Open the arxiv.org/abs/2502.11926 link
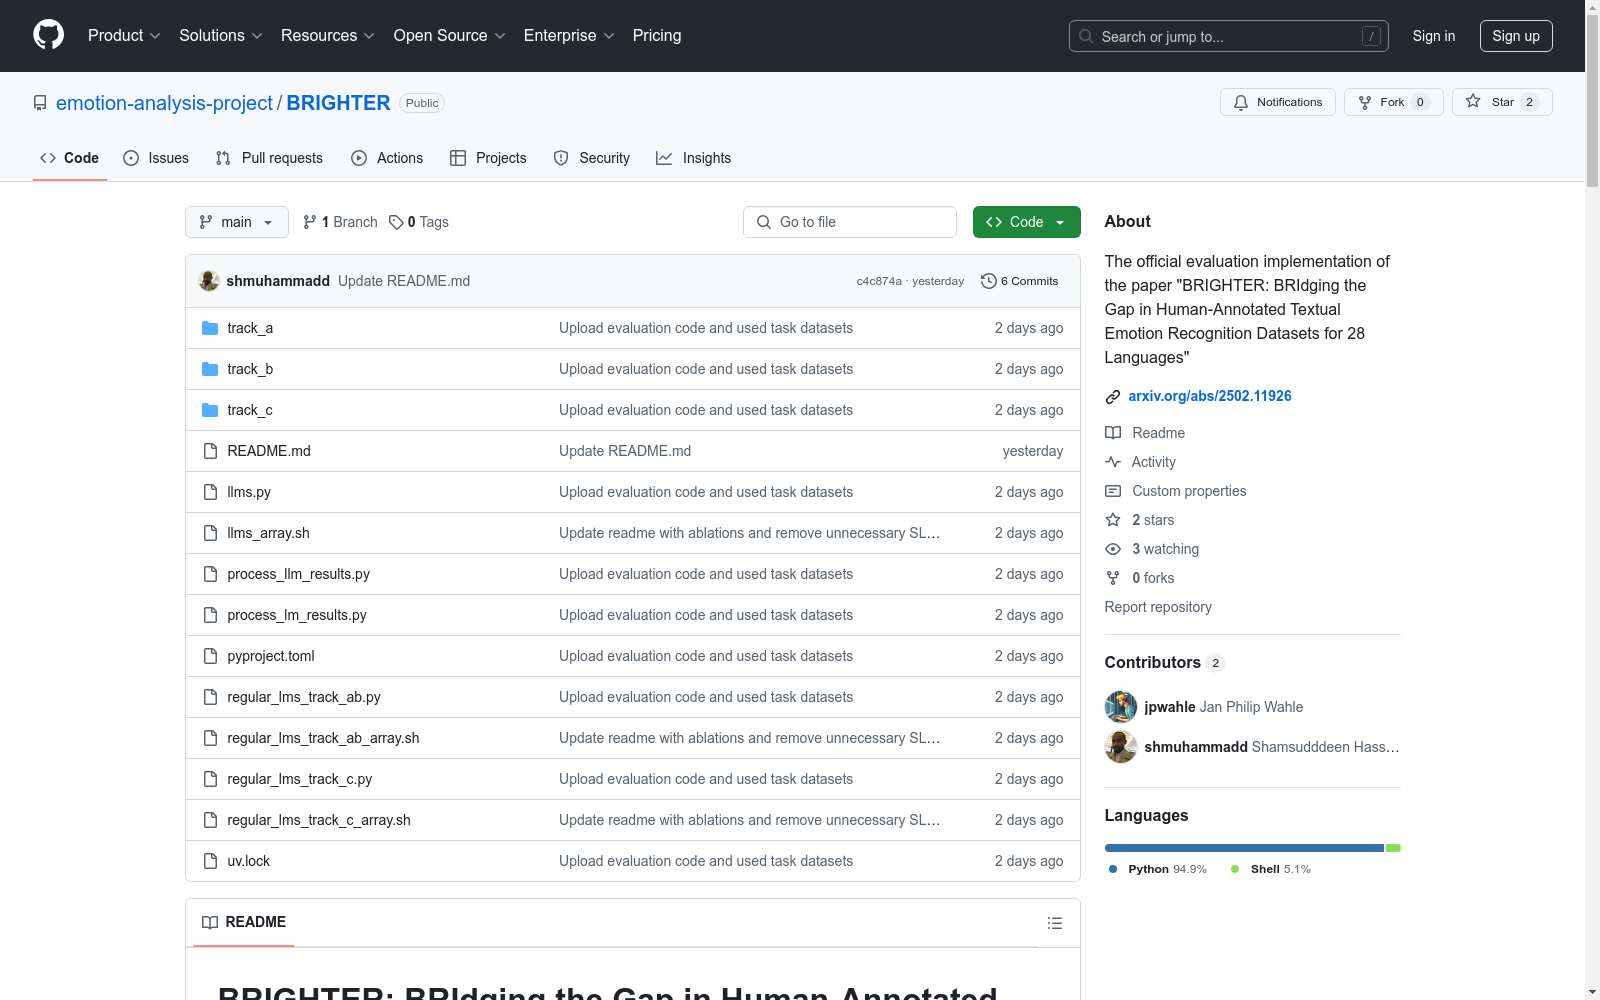 1210,396
